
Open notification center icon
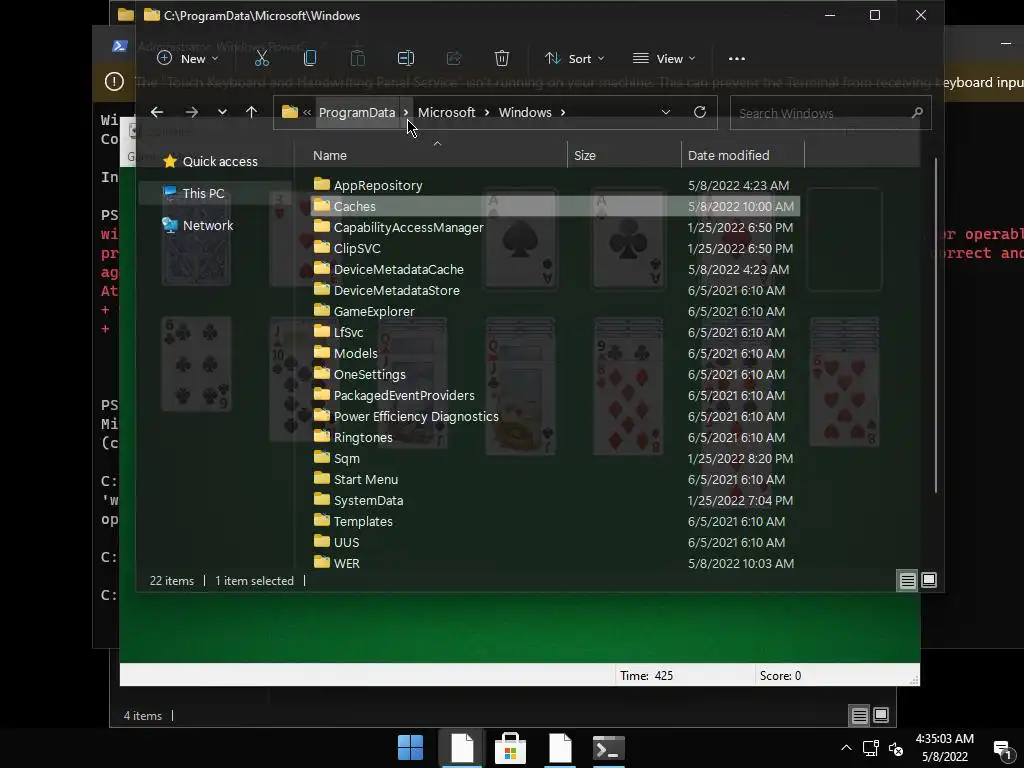(x=1002, y=750)
